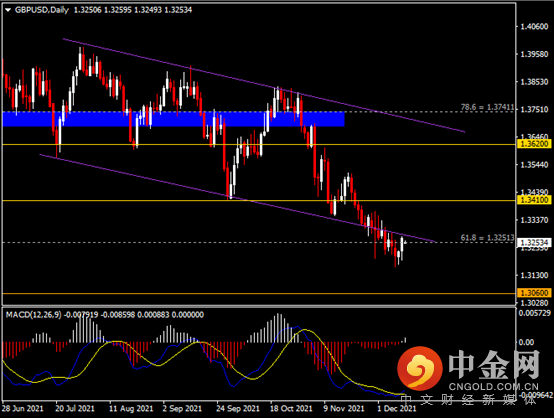Click the lower purple channel trendline
Image resolution: width=554 pixels, height=418 pixels.
click(x=237, y=198)
